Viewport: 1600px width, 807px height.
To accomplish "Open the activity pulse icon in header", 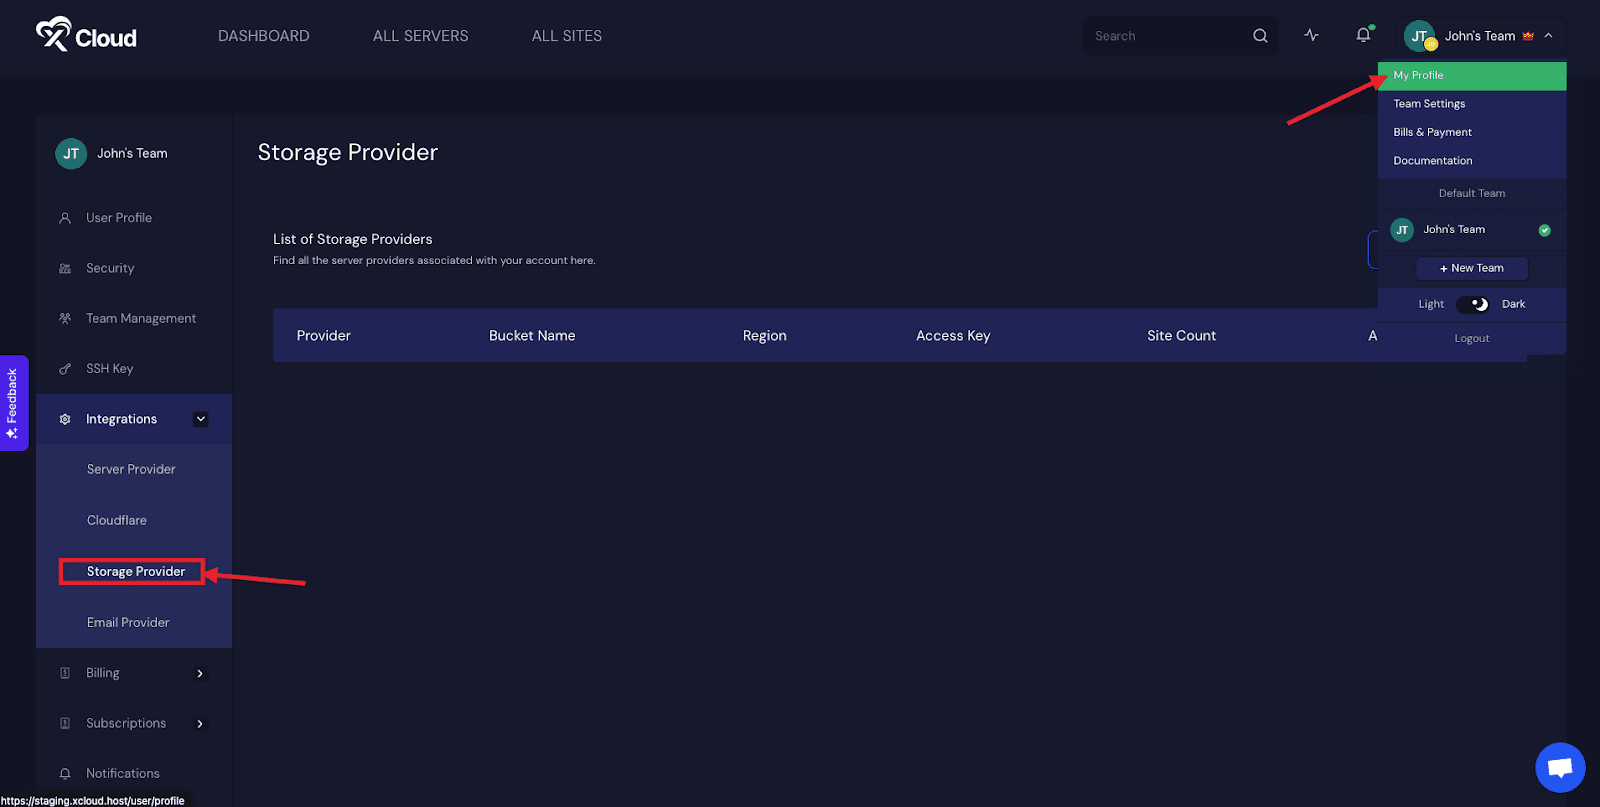I will point(1311,35).
